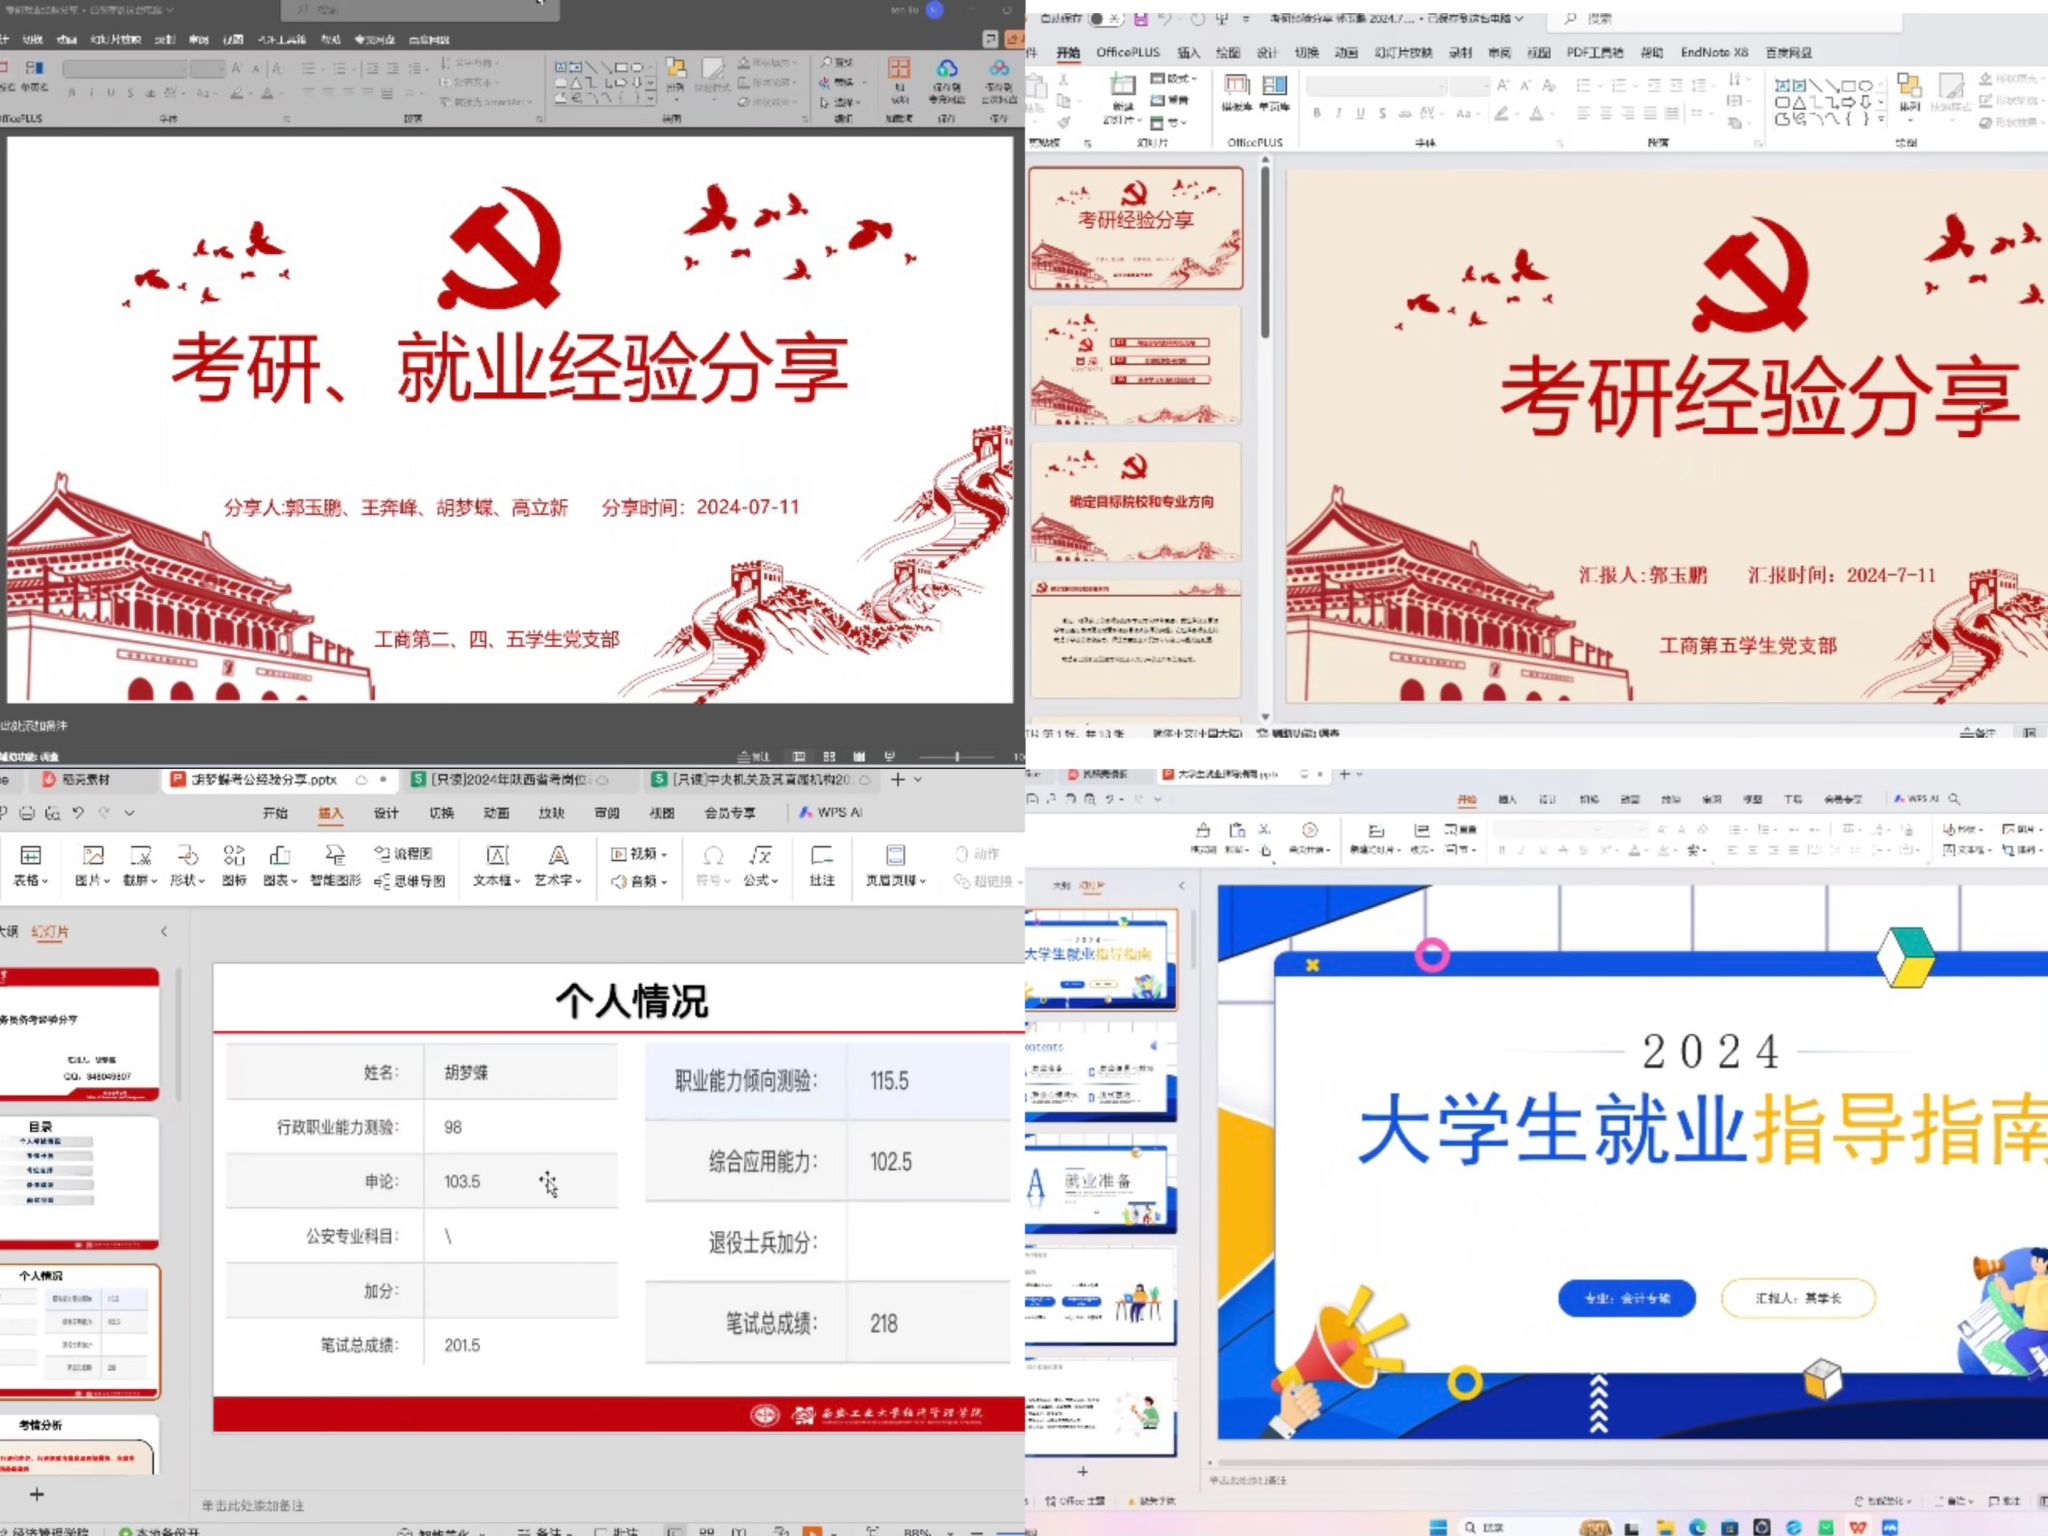
Task: Click the font color swatch in PowerPoint ribbon
Action: click(1537, 114)
